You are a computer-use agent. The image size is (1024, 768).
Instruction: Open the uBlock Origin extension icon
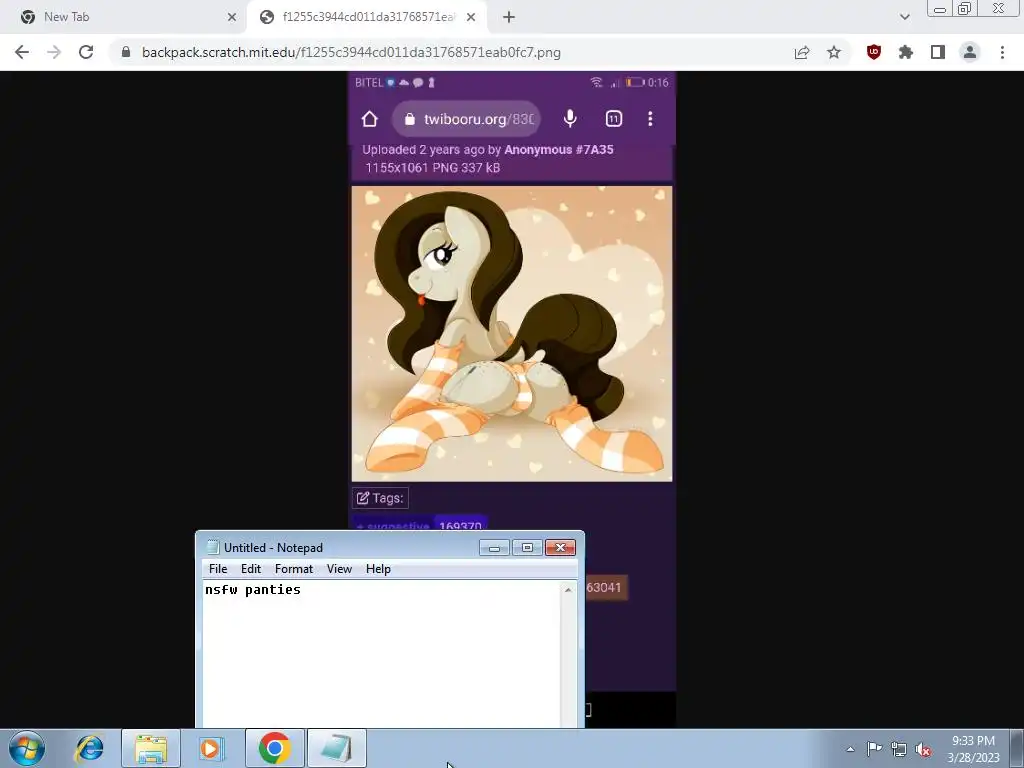pyautogui.click(x=874, y=52)
